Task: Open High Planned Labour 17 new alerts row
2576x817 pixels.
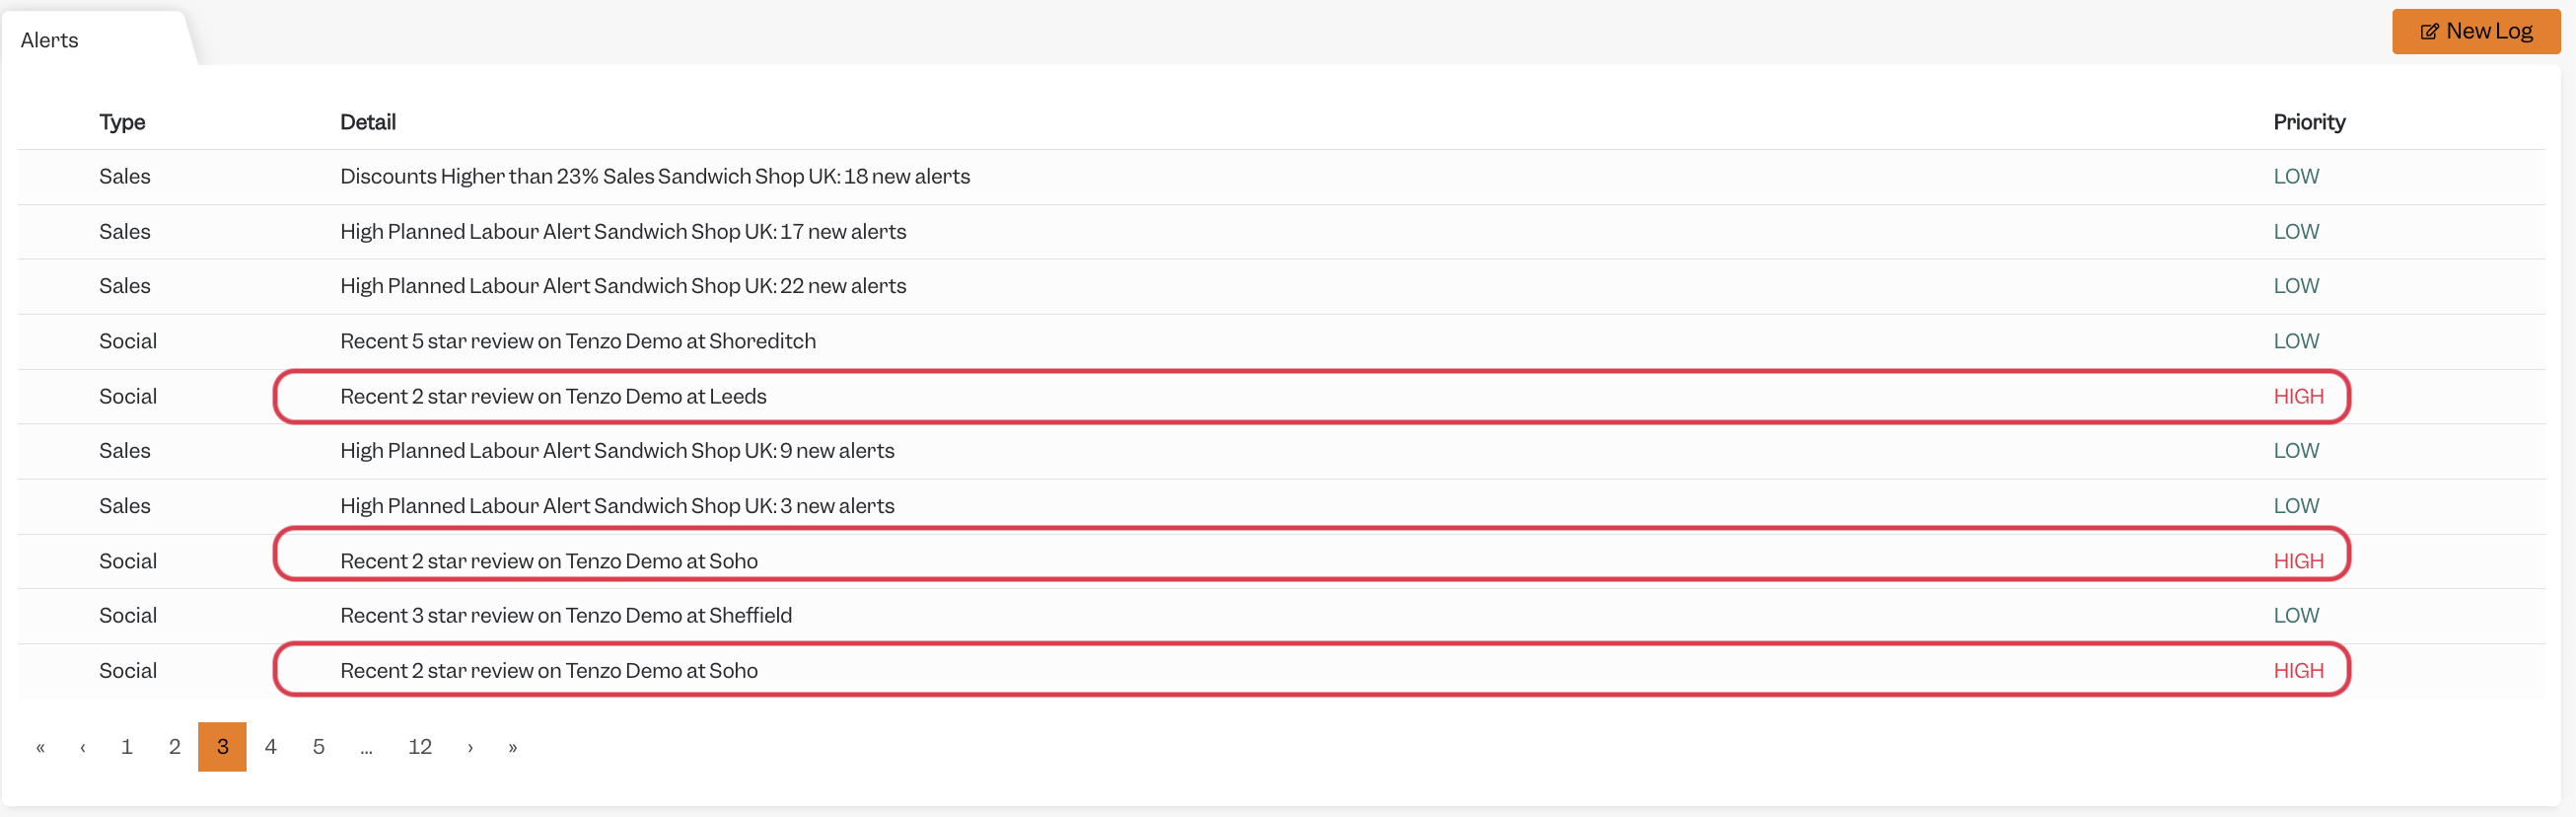Action: [x=1281, y=232]
